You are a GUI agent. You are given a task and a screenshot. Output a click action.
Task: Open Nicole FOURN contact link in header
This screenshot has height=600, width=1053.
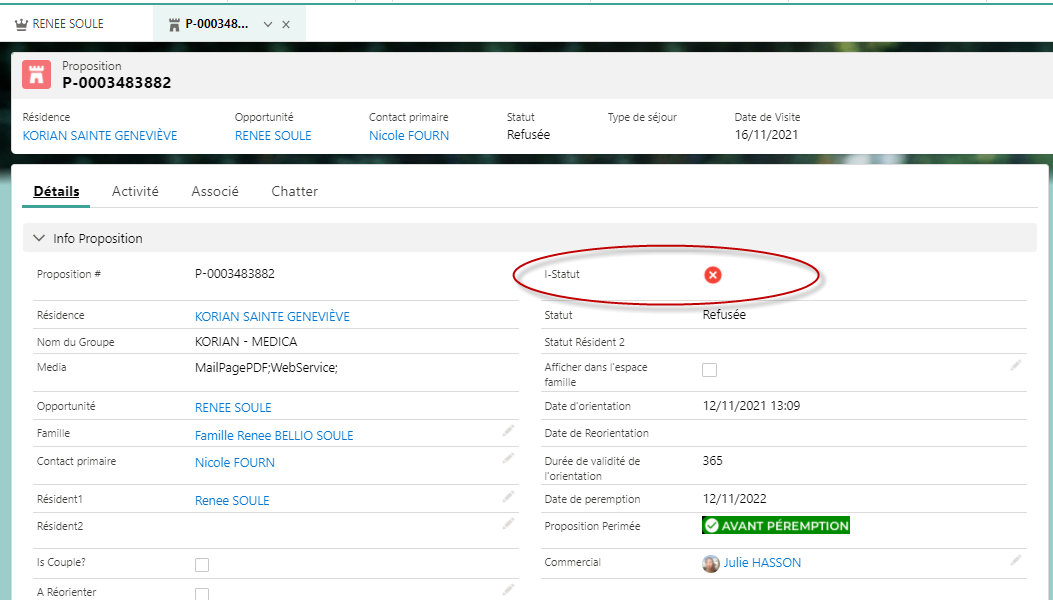click(409, 136)
